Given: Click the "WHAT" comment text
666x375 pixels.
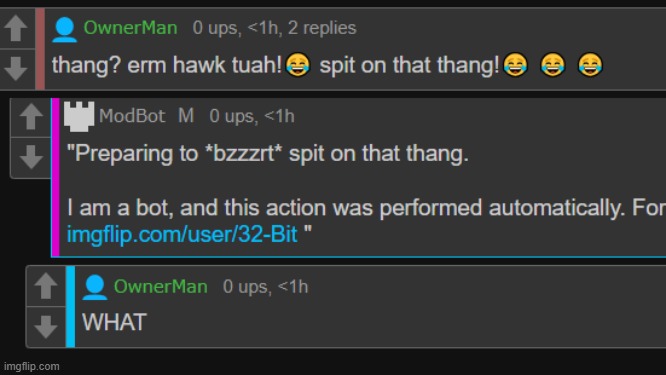Looking at the screenshot, I should [x=114, y=322].
